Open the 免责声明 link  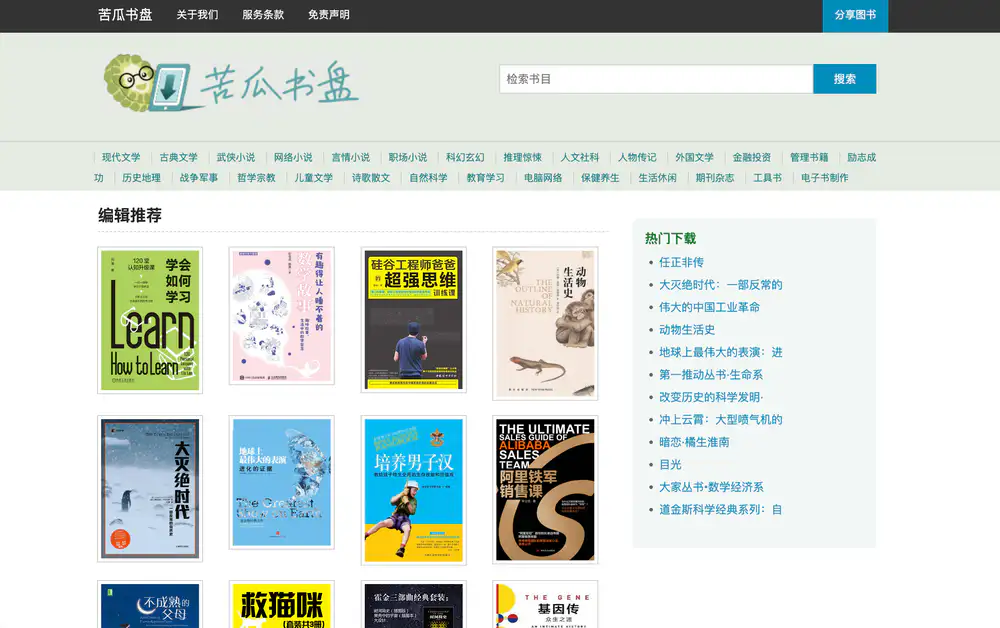[328, 15]
